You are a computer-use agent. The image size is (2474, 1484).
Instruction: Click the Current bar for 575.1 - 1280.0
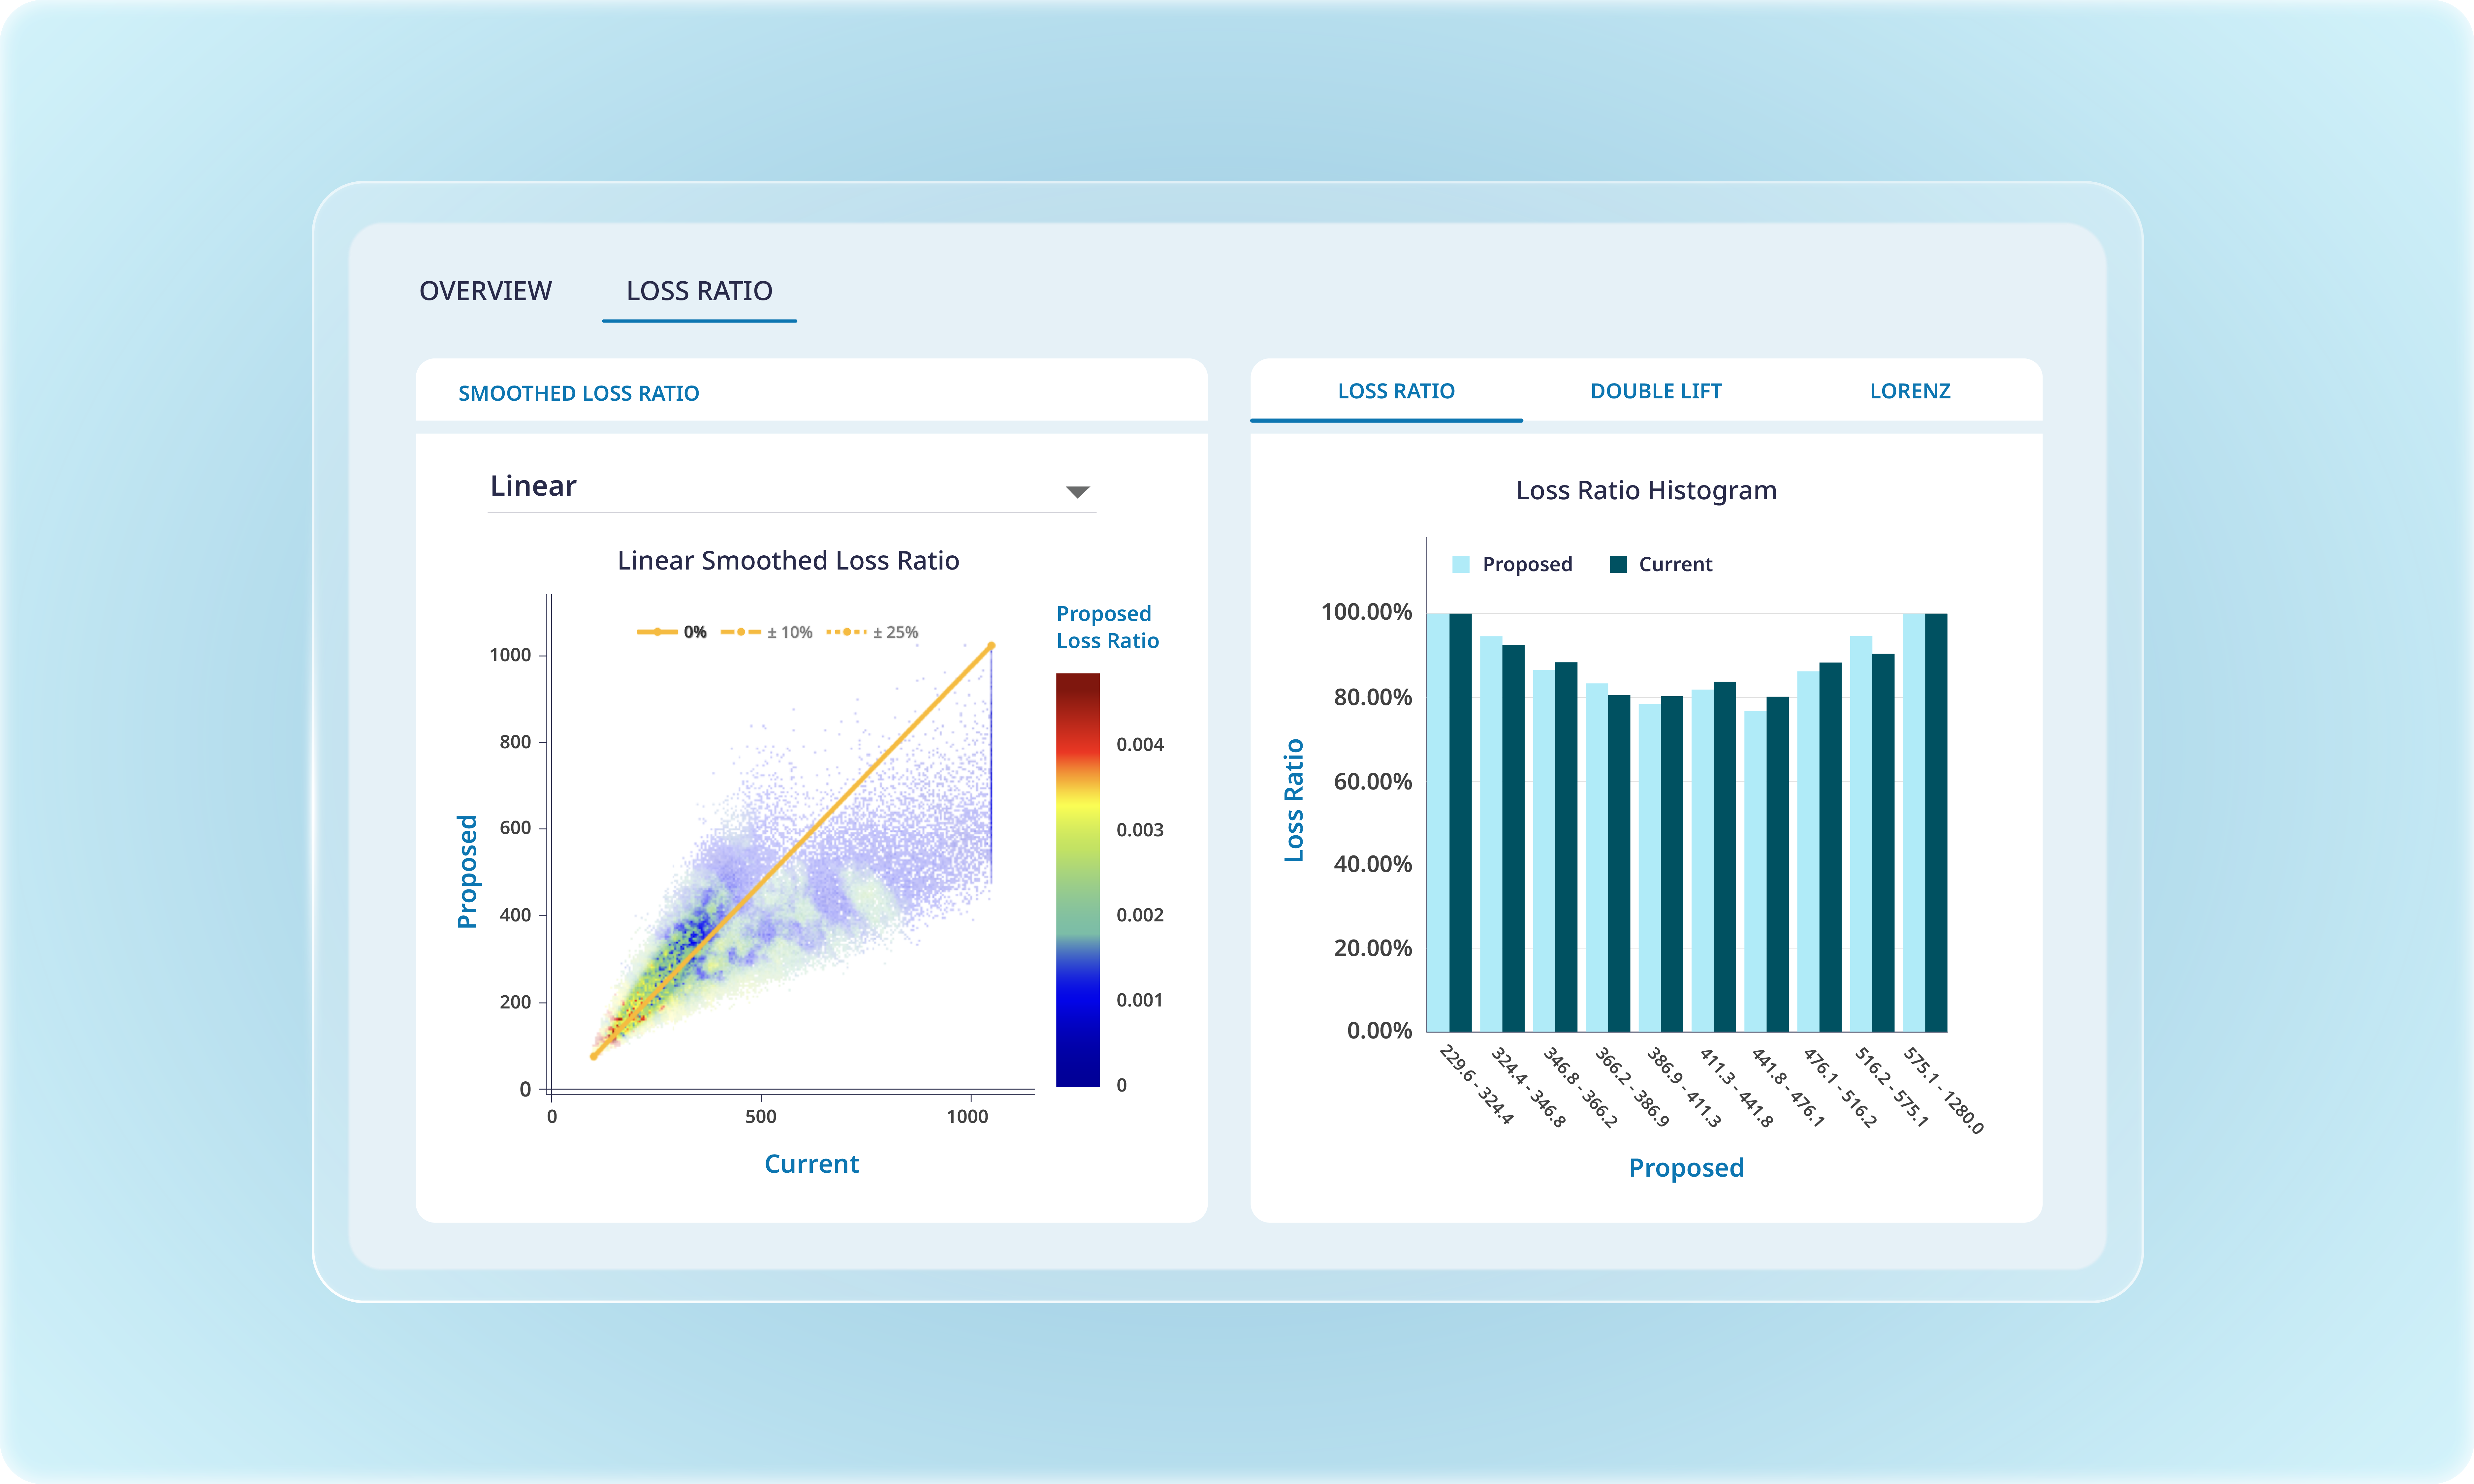[x=1936, y=822]
